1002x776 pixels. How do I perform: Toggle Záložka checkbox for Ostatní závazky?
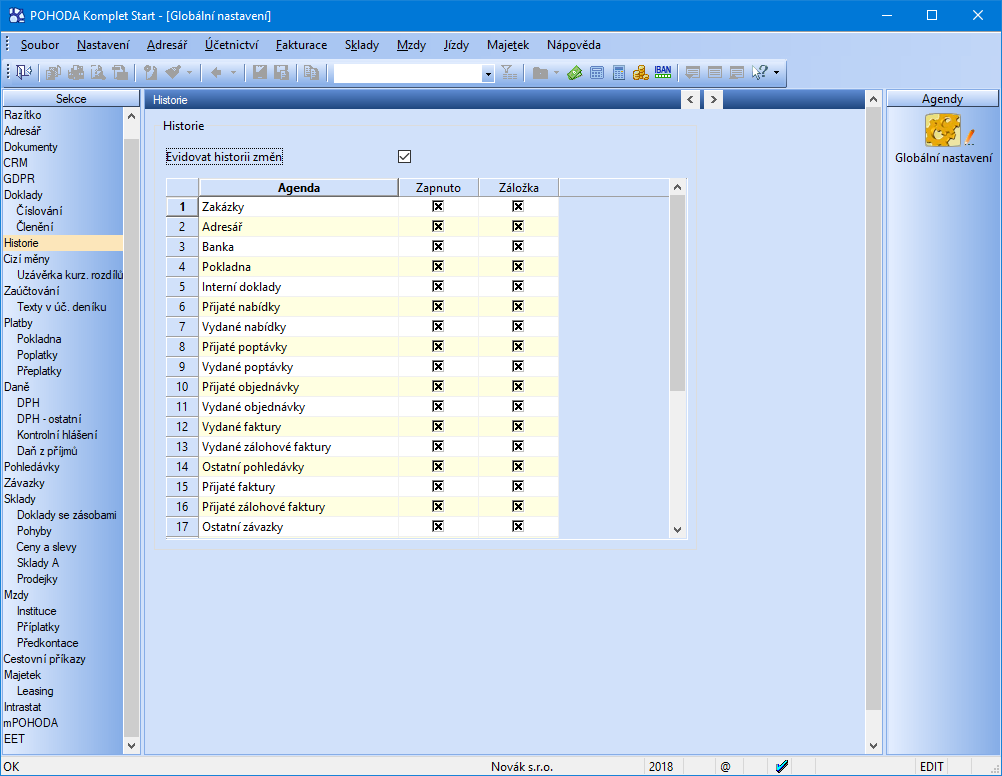(x=518, y=526)
